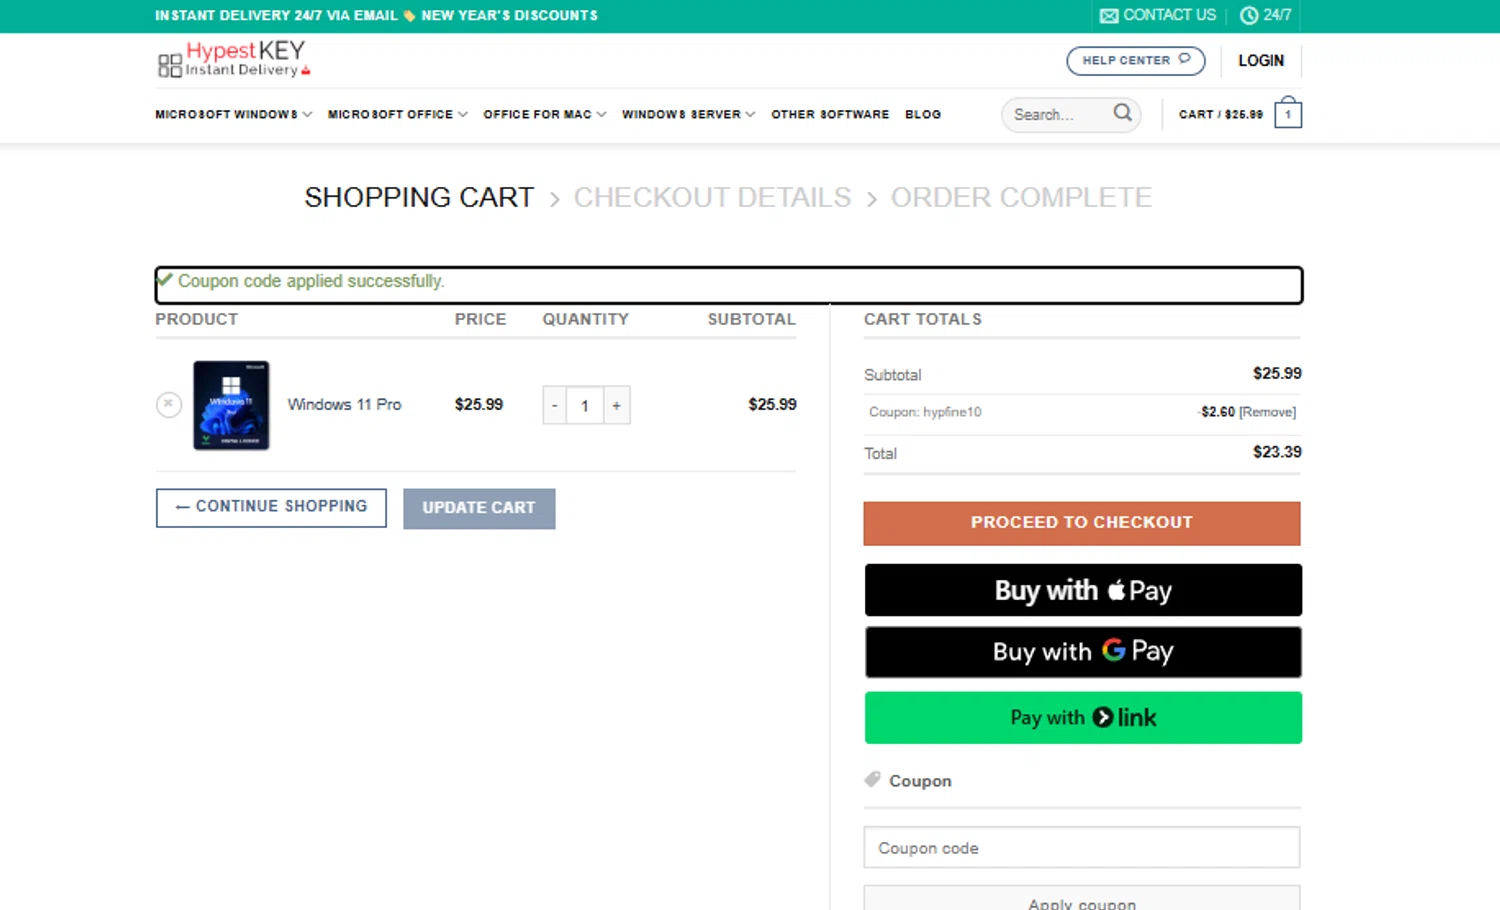The height and width of the screenshot is (910, 1500).
Task: Go to Shopping Cart step
Action: 419,197
